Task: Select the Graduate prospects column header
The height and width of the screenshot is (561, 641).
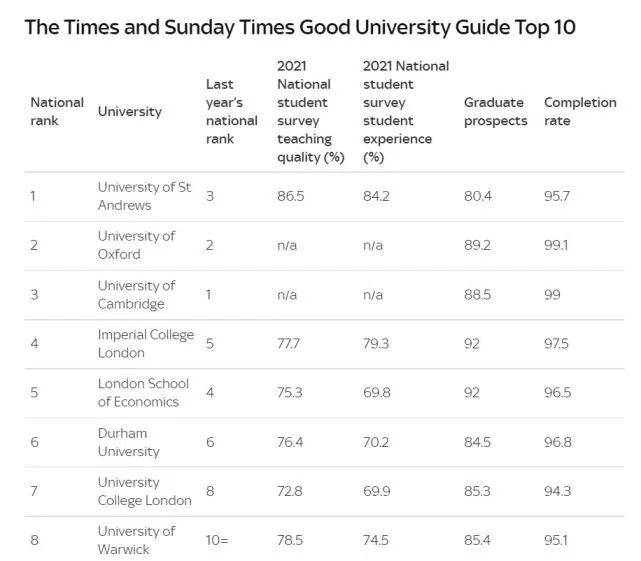Action: click(495, 111)
